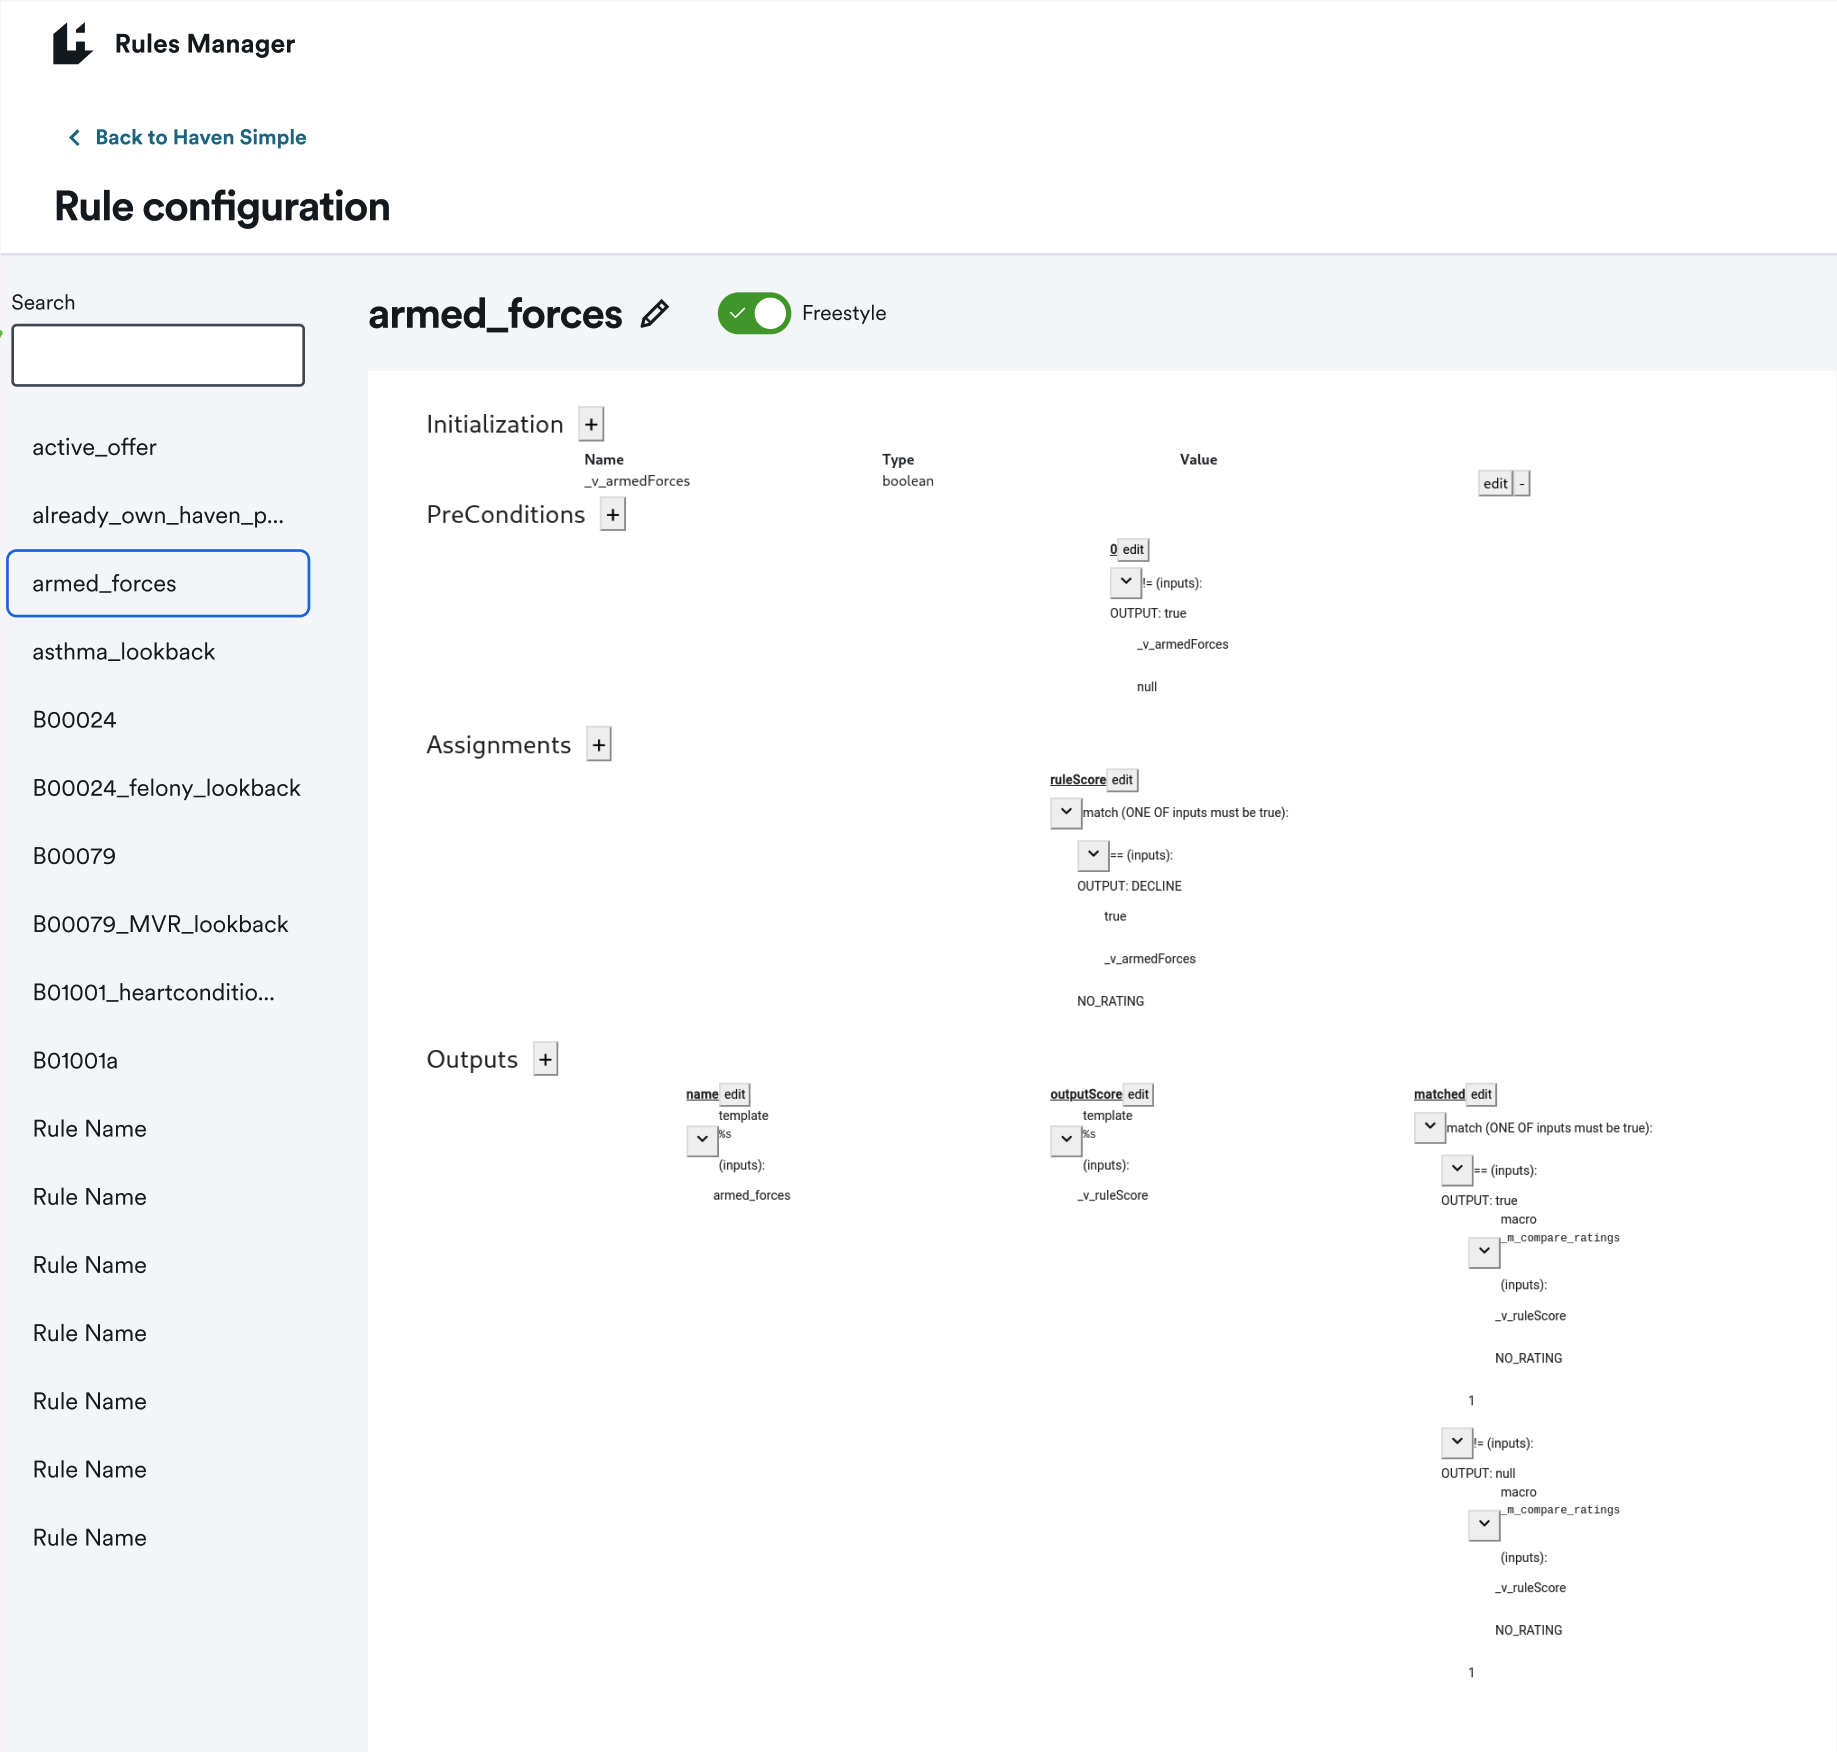The height and width of the screenshot is (1752, 1837).
Task: Click edit button for ruleScore assignment
Action: pyautogui.click(x=1122, y=780)
